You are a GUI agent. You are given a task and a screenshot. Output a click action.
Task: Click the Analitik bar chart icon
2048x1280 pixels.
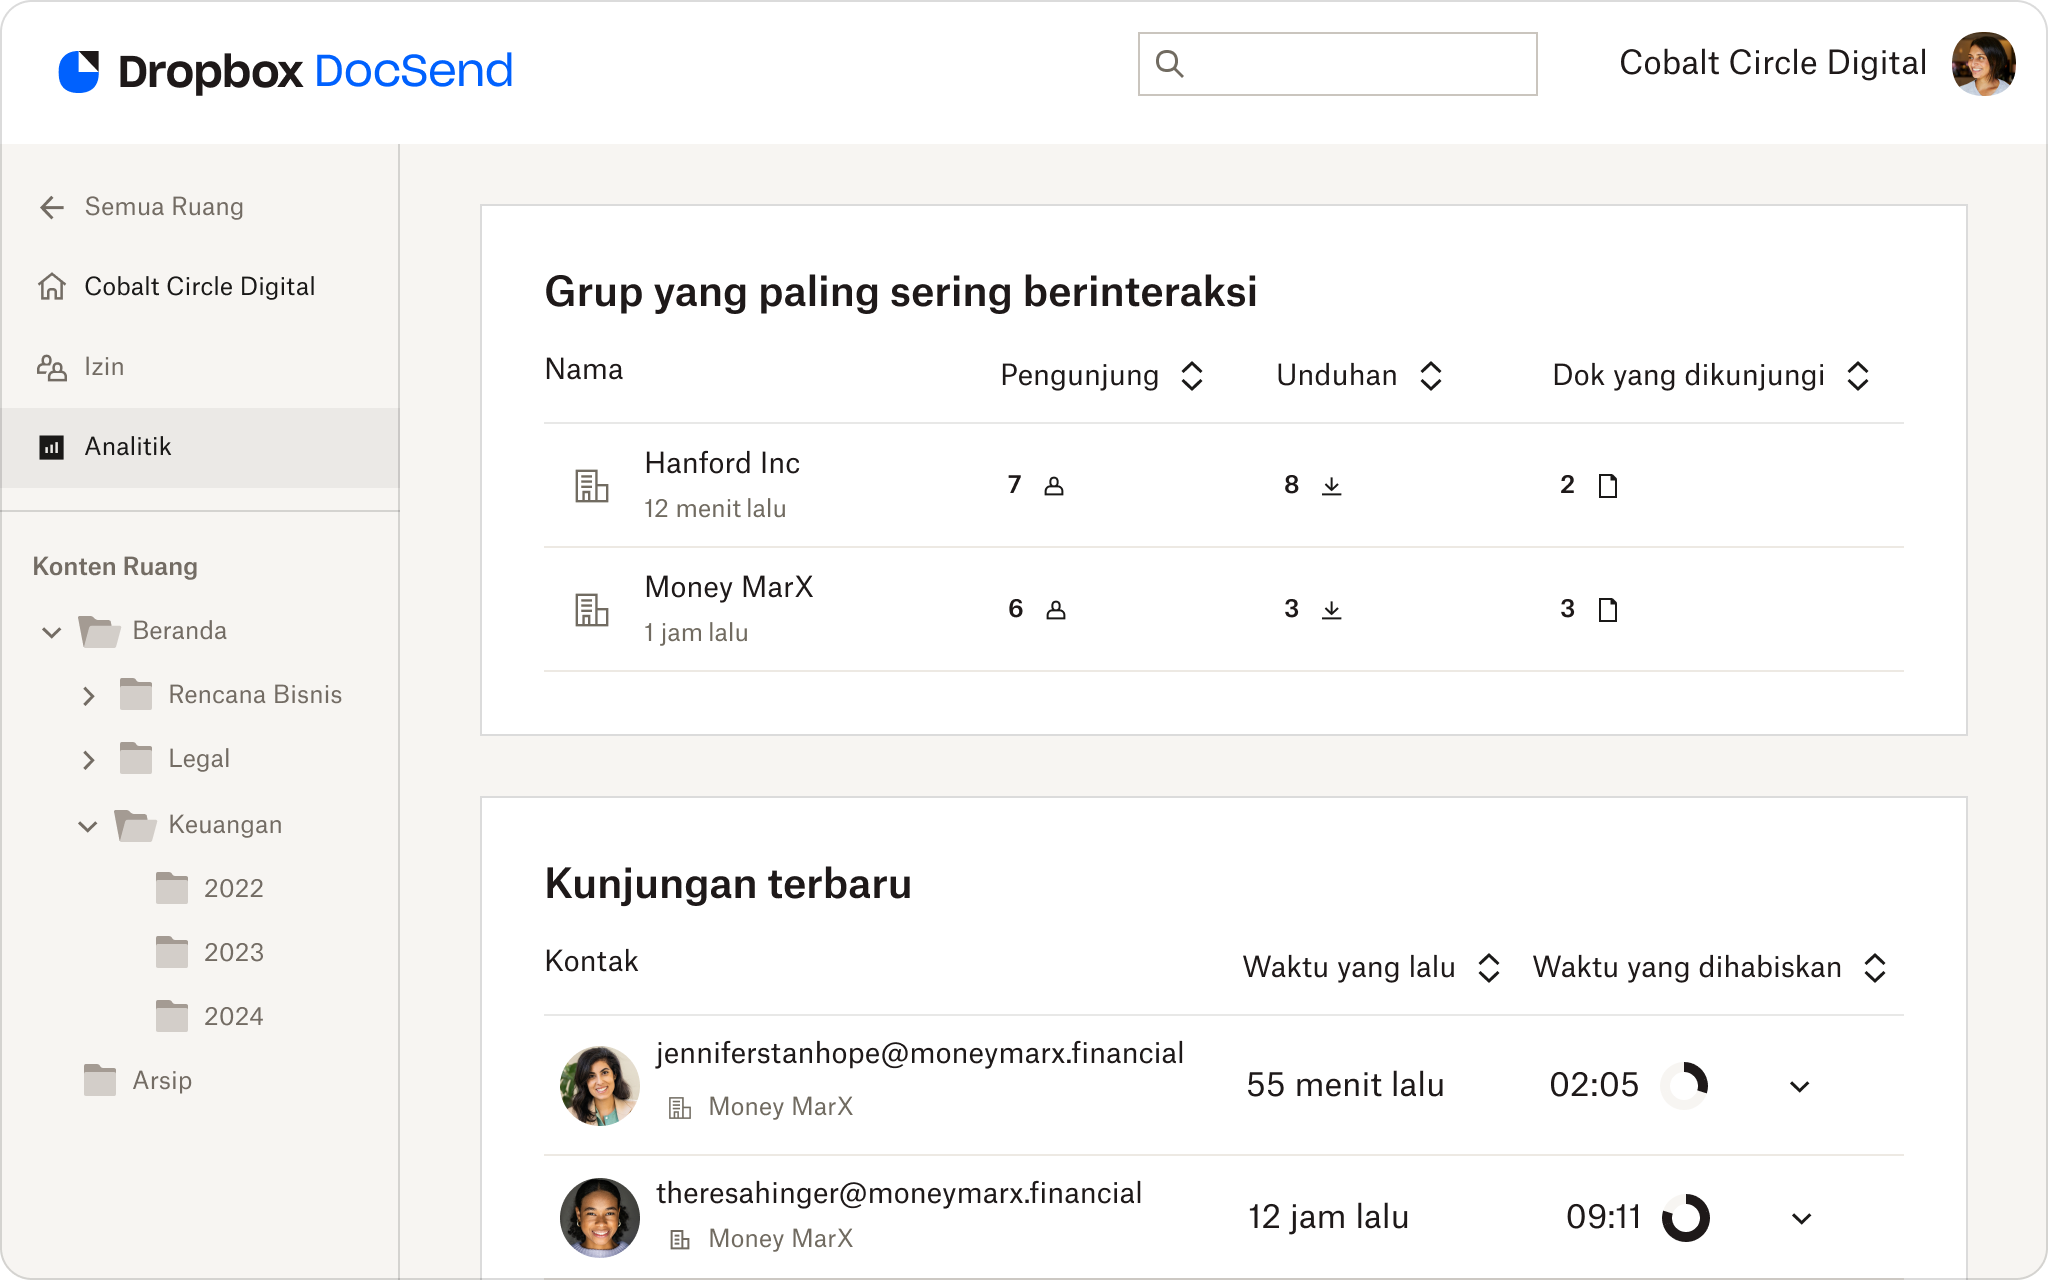click(x=52, y=447)
